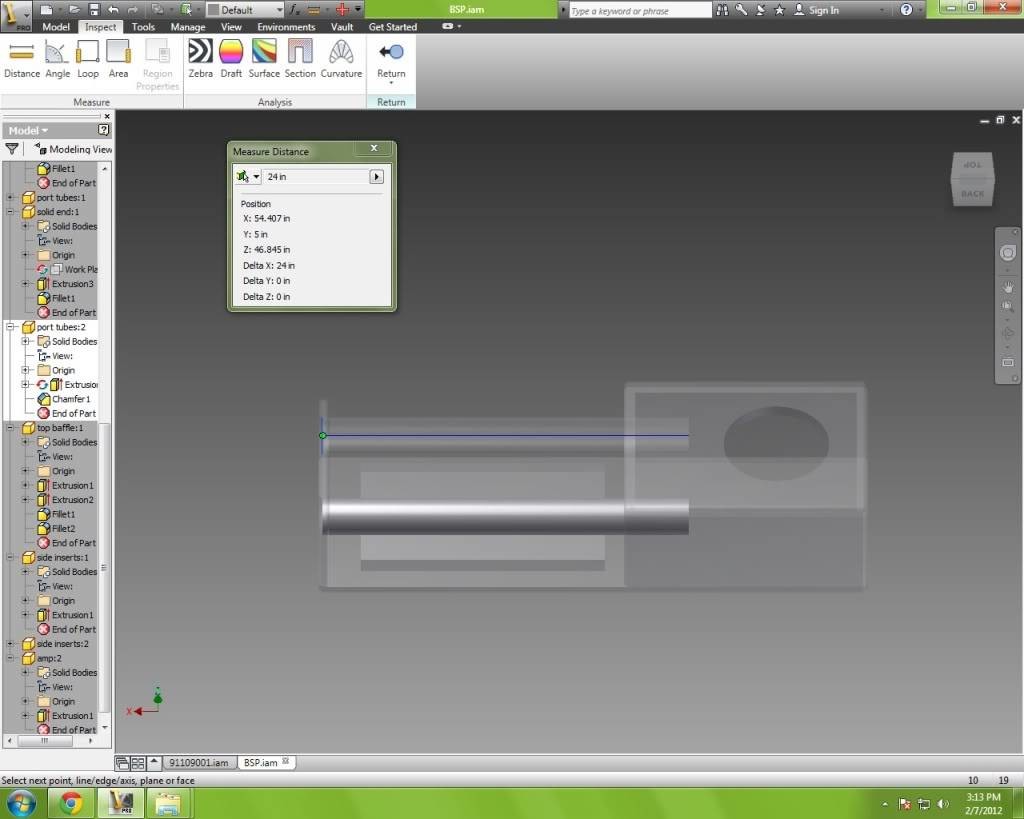The image size is (1024, 819).
Task: Click the flyout arrow beside 24 in
Action: (x=376, y=177)
